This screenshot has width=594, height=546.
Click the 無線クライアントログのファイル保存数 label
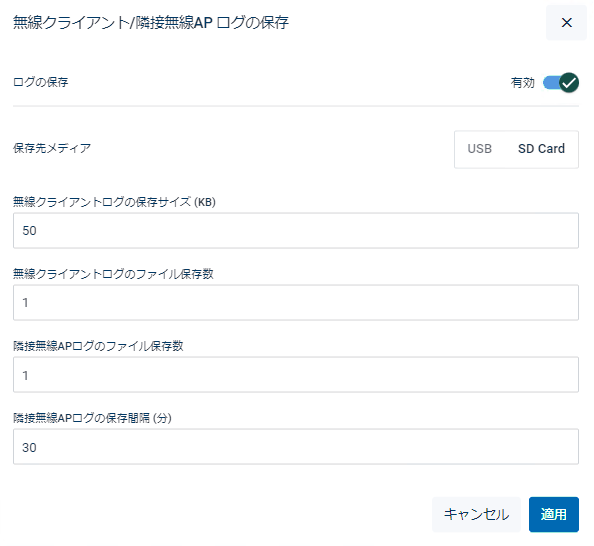113,274
